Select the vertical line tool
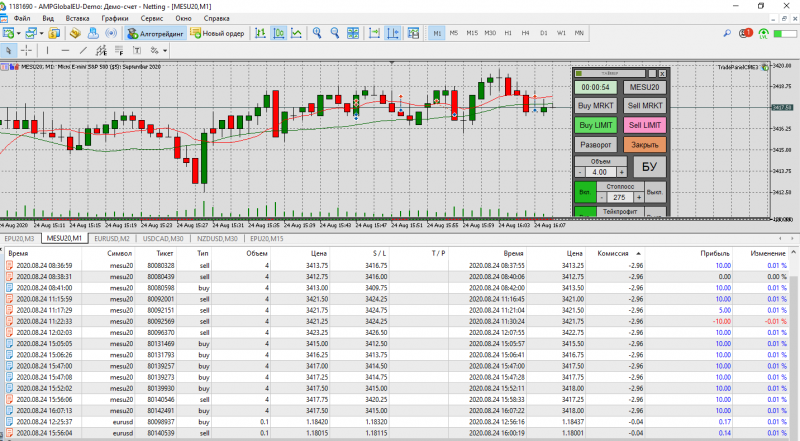800x441 pixels. (x=47, y=51)
